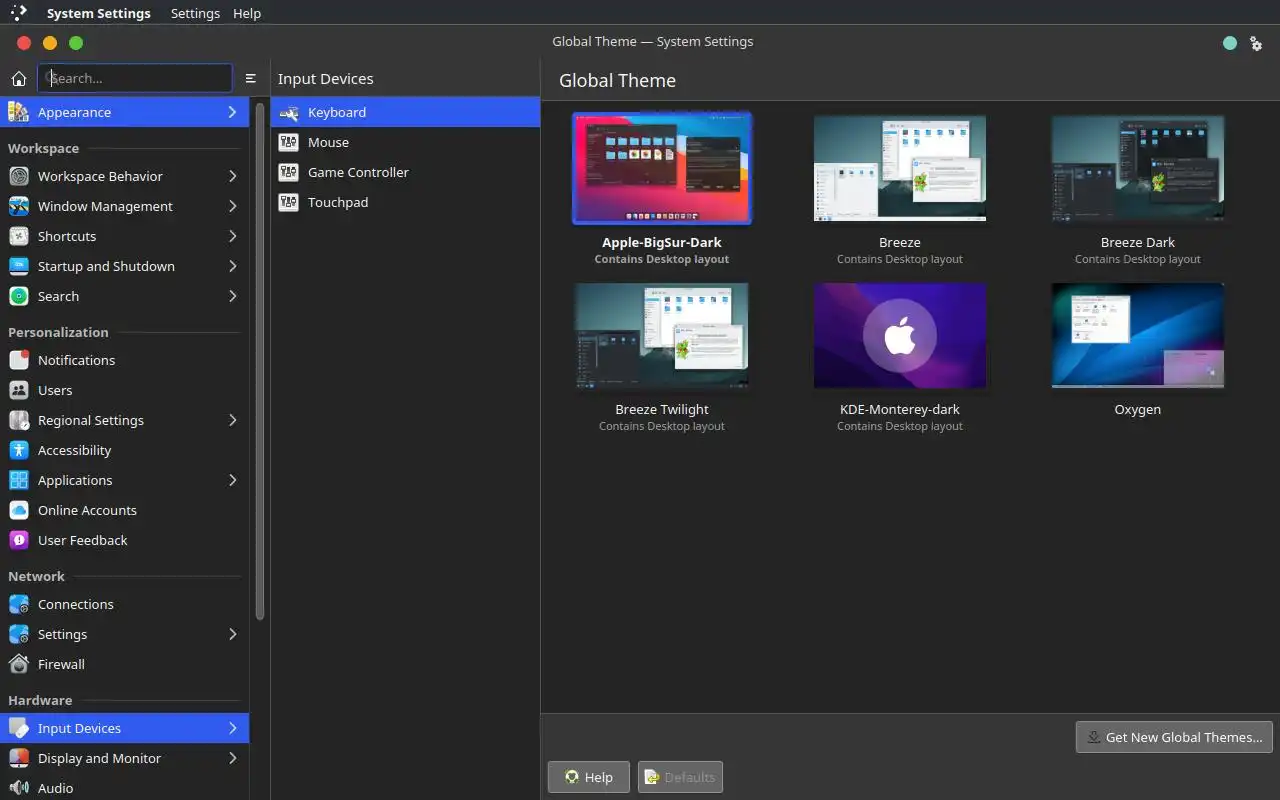Click the sidebar vertical scrollbar

pos(260,360)
